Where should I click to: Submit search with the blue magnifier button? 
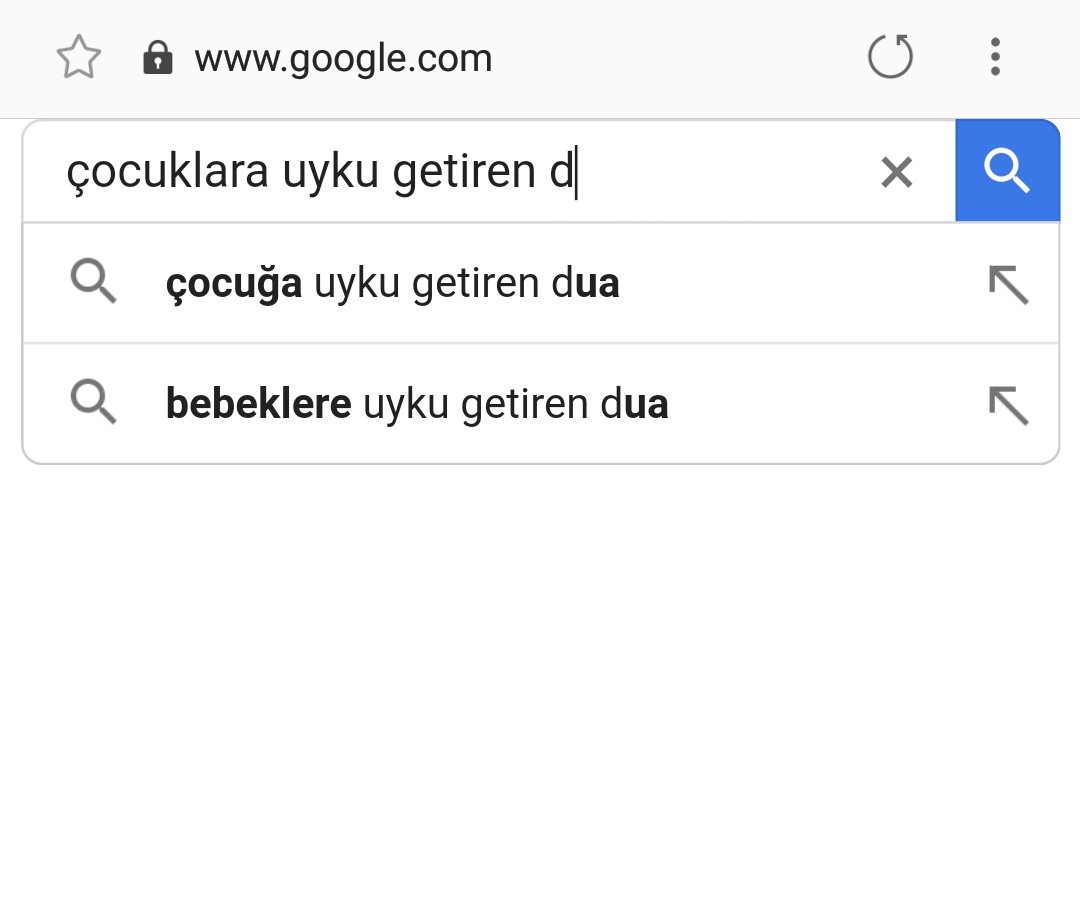(1007, 170)
